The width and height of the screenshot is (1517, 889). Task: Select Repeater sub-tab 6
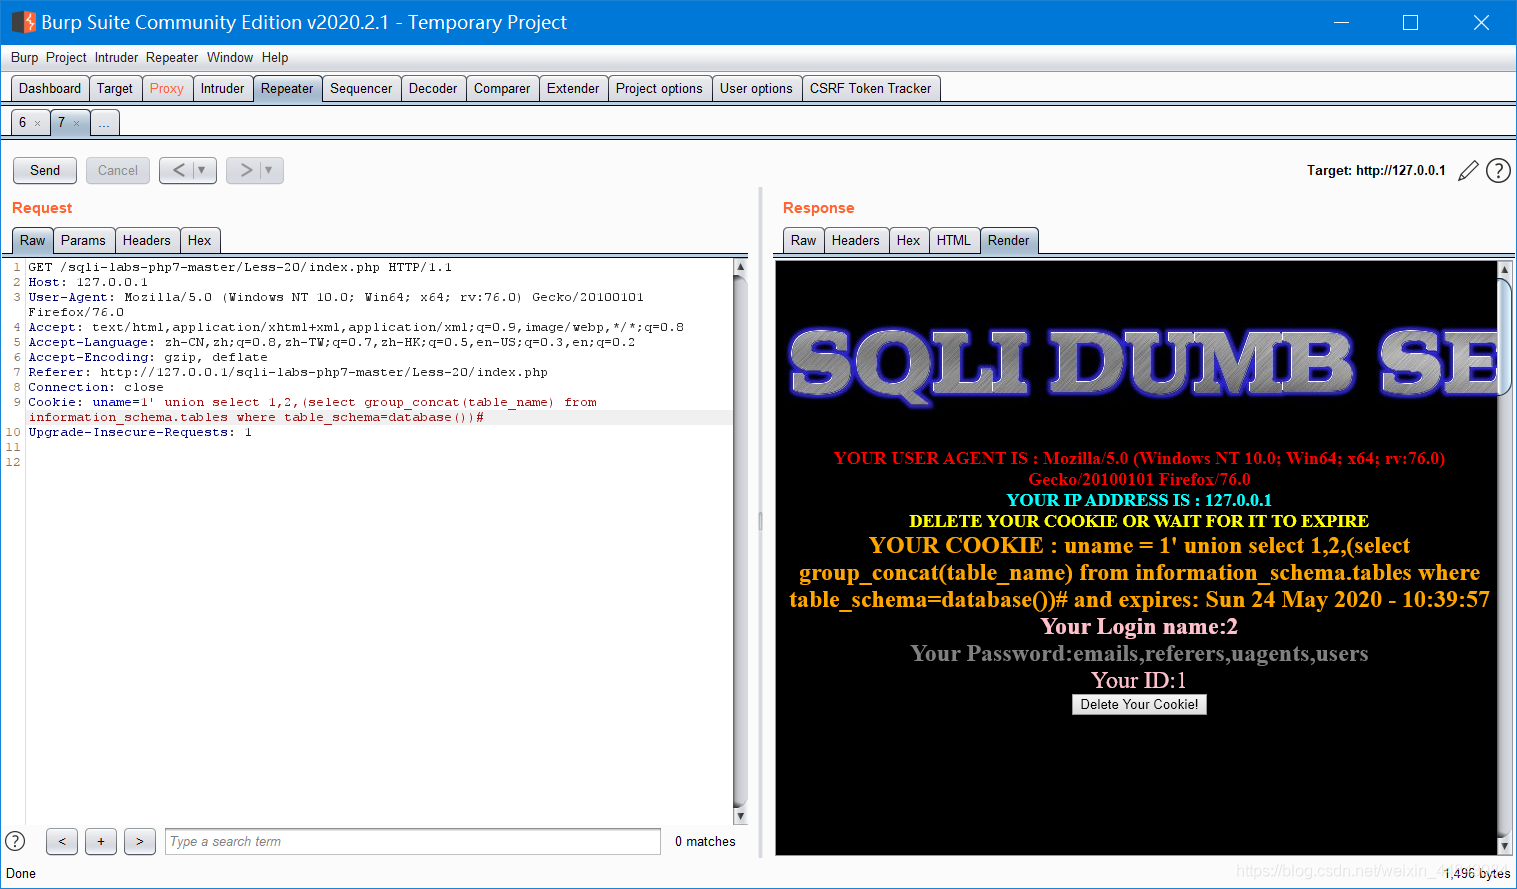coord(23,123)
